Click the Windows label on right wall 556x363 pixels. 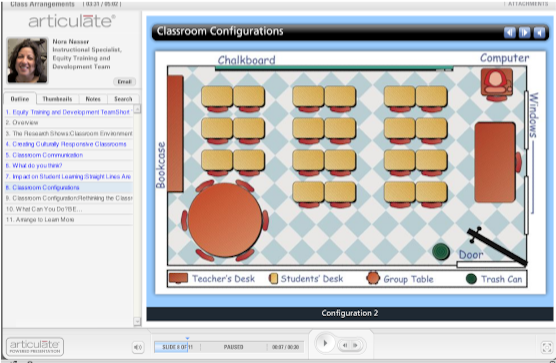tap(533, 115)
